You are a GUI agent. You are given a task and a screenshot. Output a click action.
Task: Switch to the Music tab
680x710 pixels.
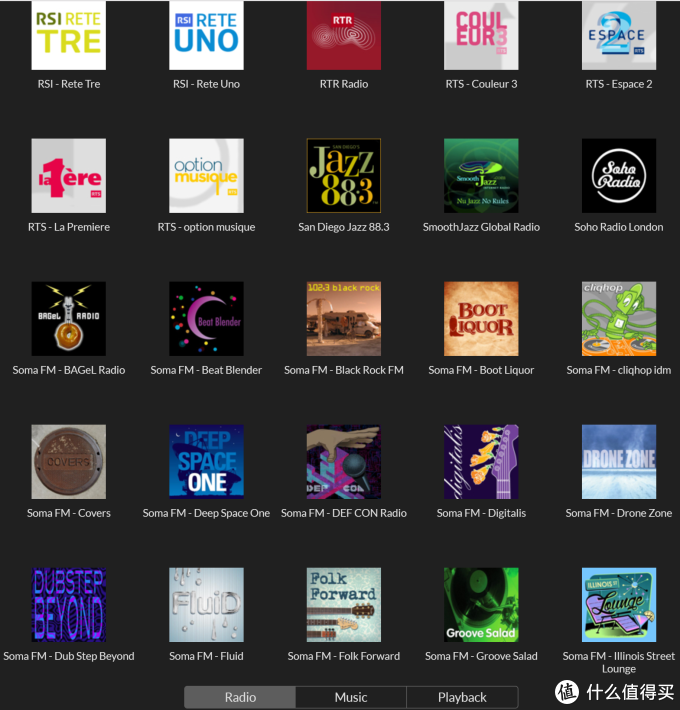[x=351, y=697]
